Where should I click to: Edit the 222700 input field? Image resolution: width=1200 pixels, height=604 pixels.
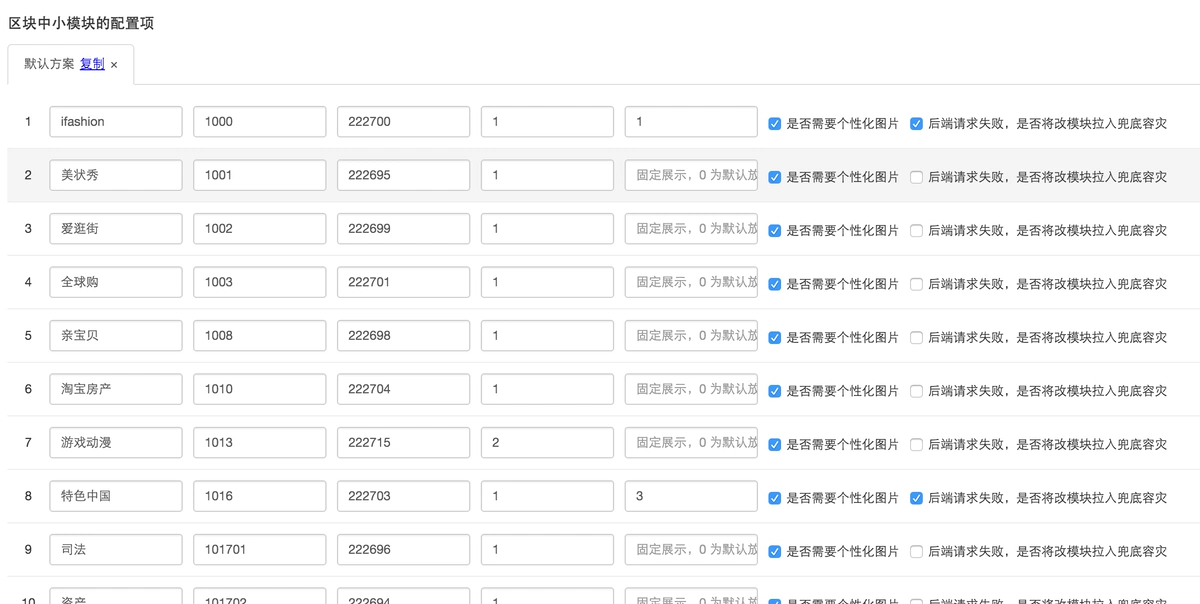(404, 122)
